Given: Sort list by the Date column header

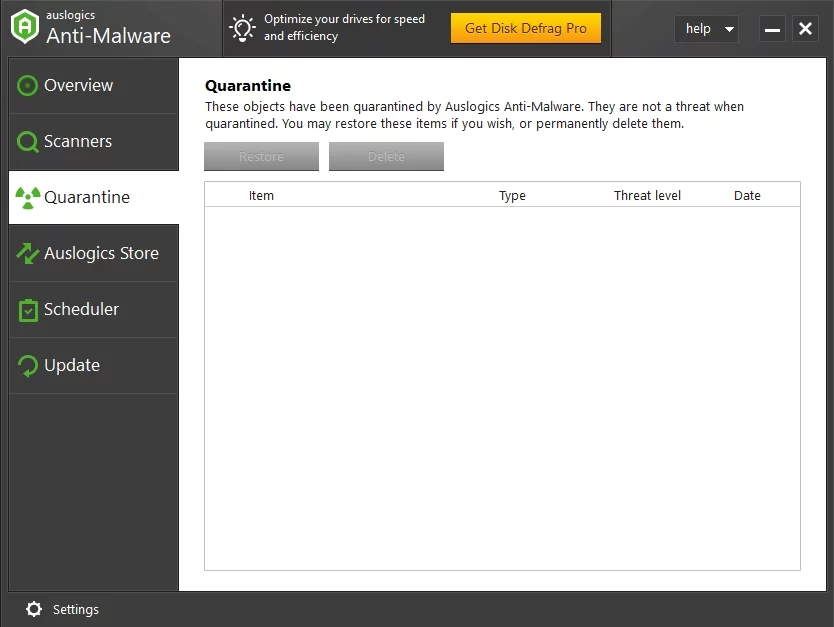Looking at the screenshot, I should click(747, 196).
